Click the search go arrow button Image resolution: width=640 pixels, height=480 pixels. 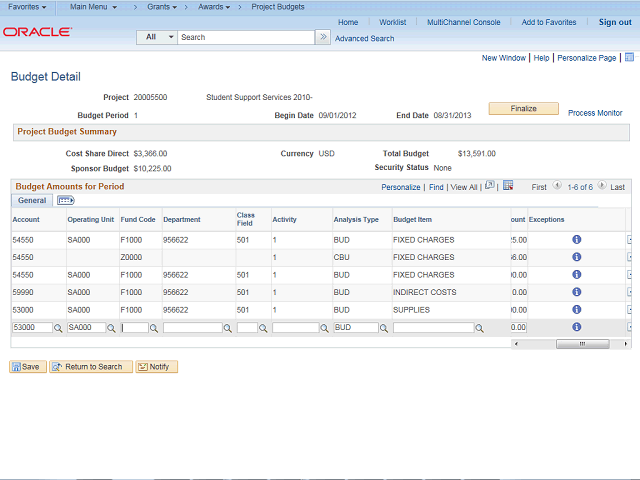(322, 37)
